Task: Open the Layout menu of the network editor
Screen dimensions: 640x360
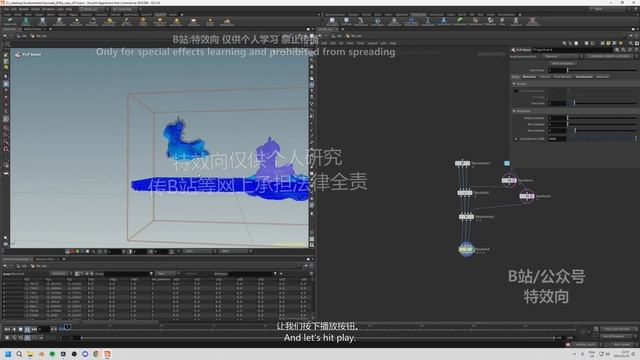Action: 372,43
